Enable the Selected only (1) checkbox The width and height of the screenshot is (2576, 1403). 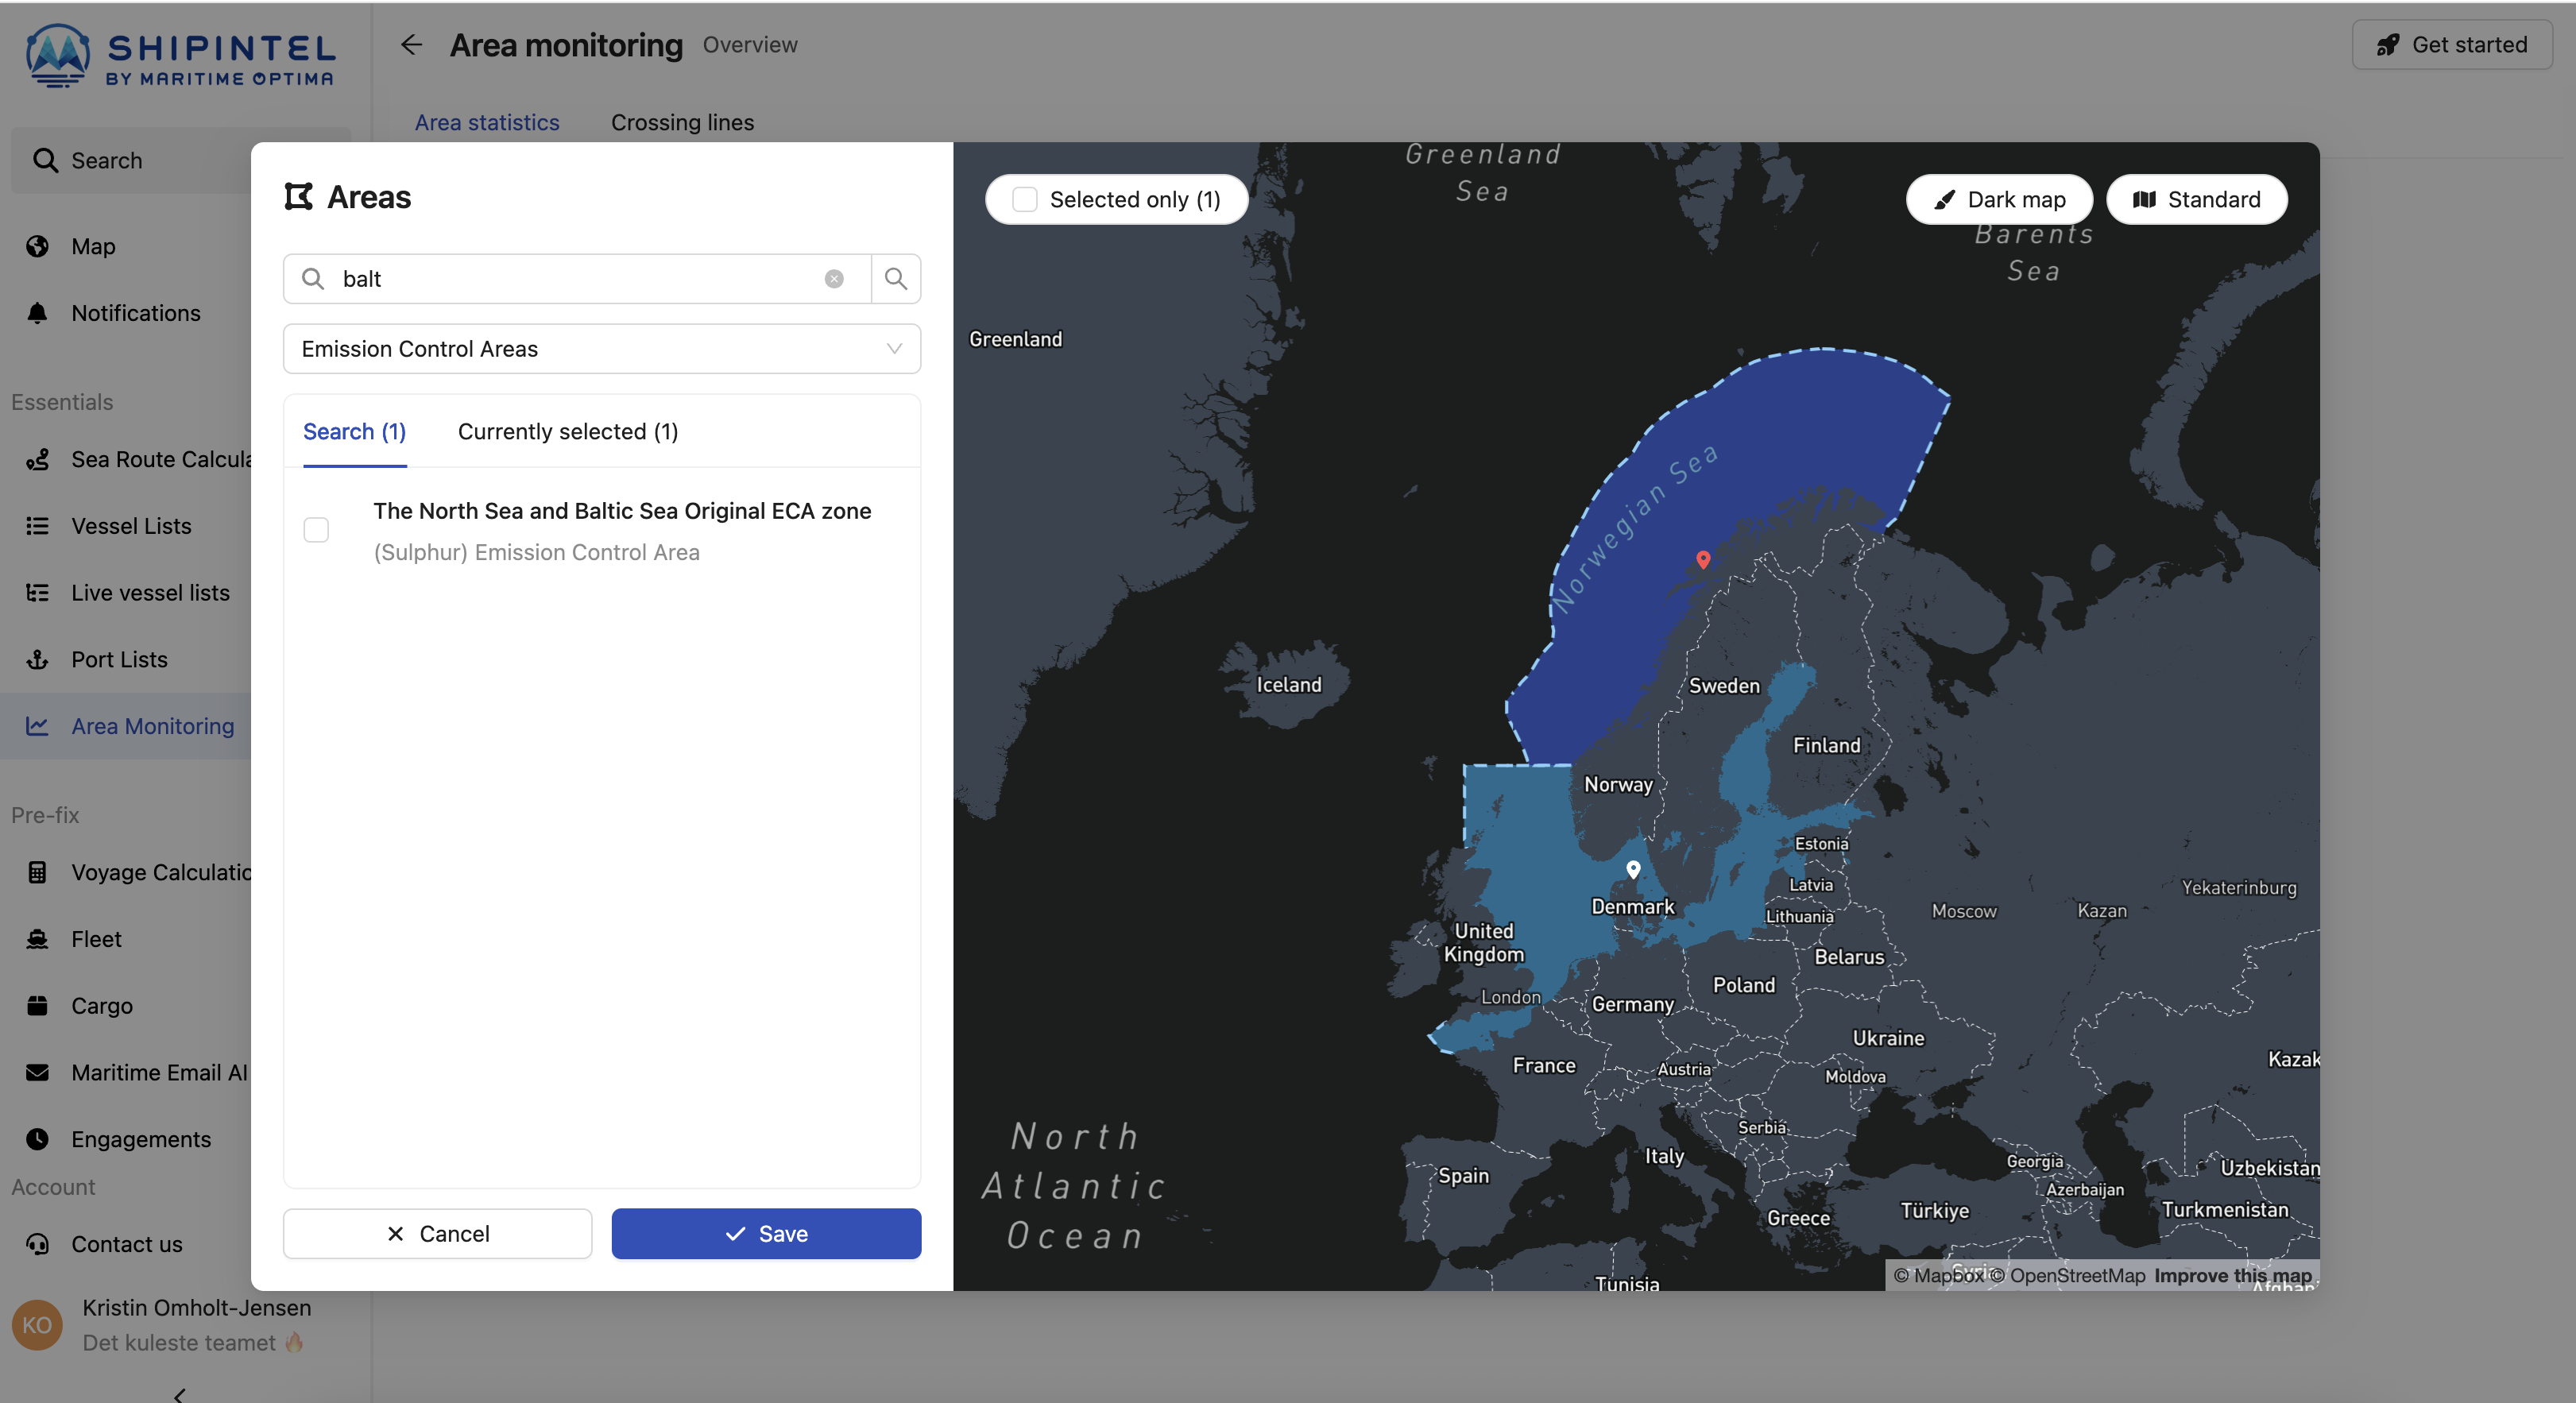click(x=1024, y=199)
